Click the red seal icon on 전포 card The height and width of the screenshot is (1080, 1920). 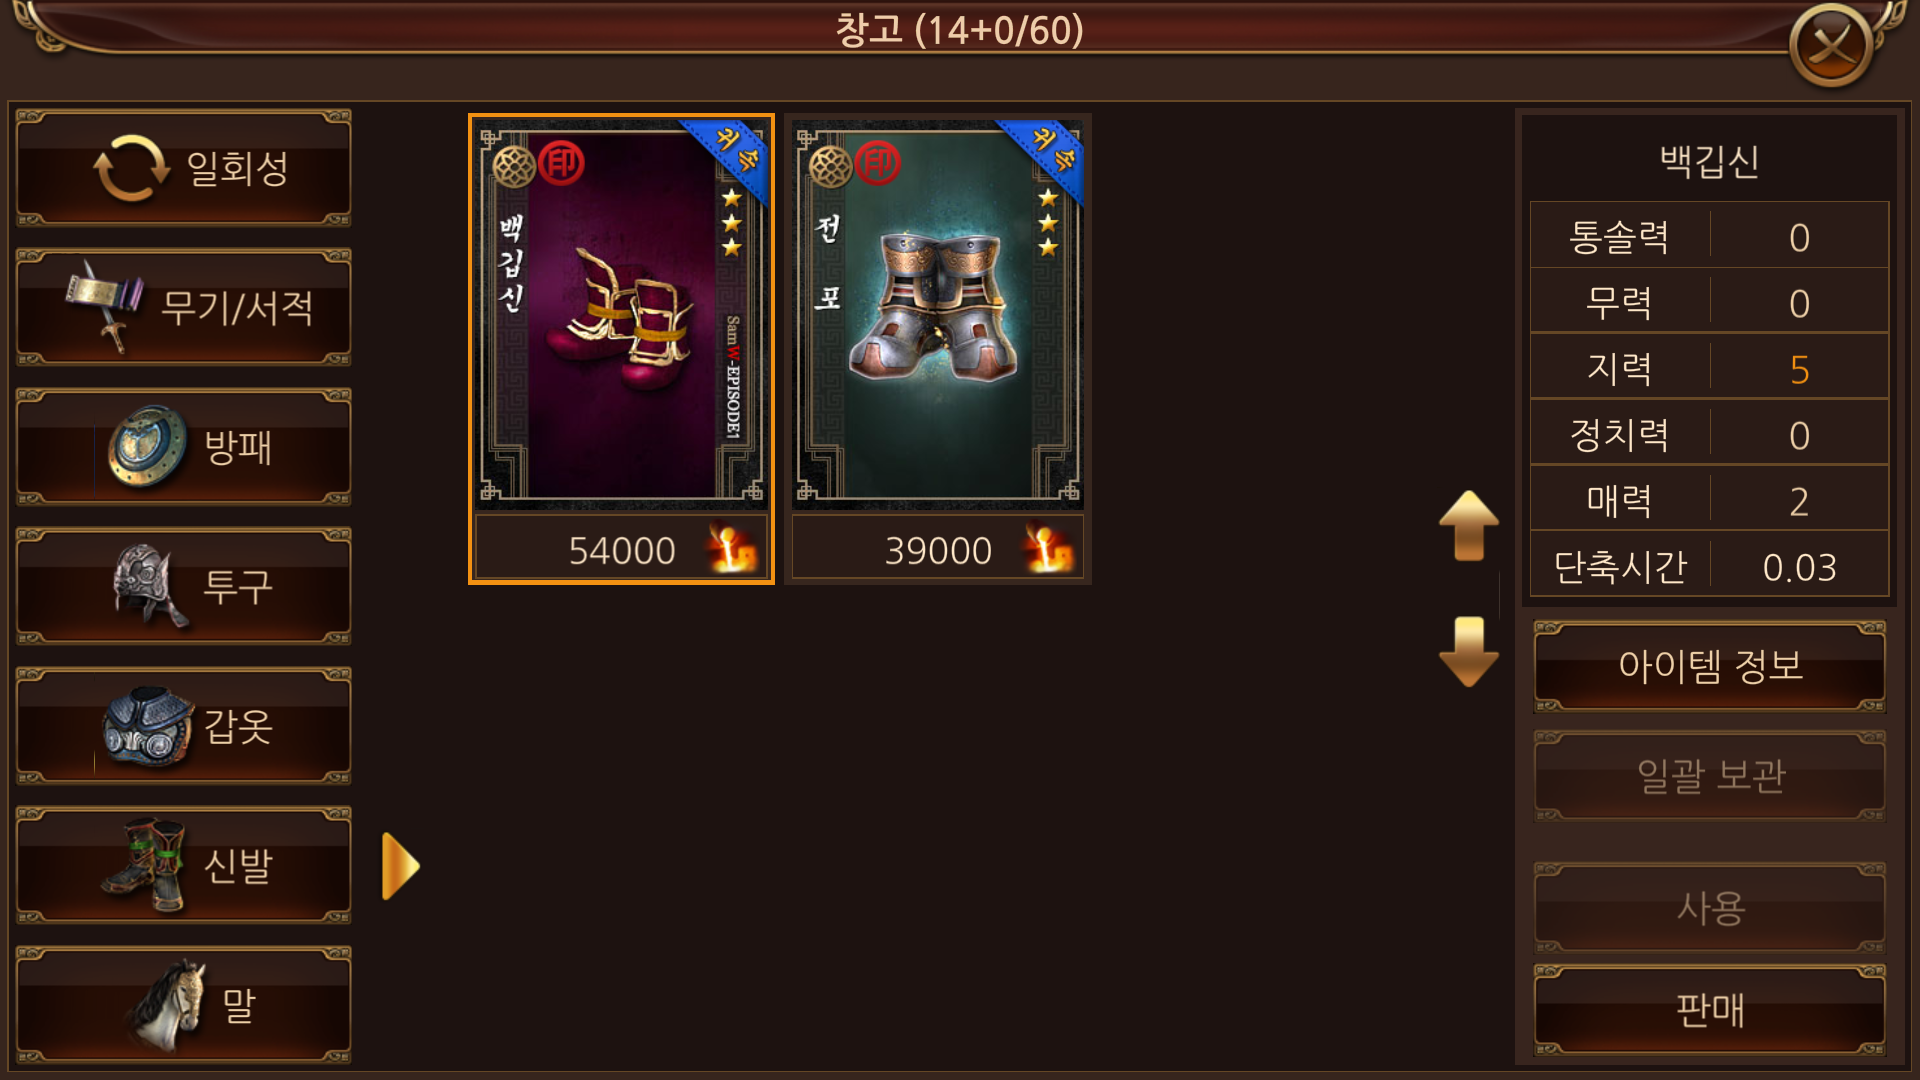[878, 163]
